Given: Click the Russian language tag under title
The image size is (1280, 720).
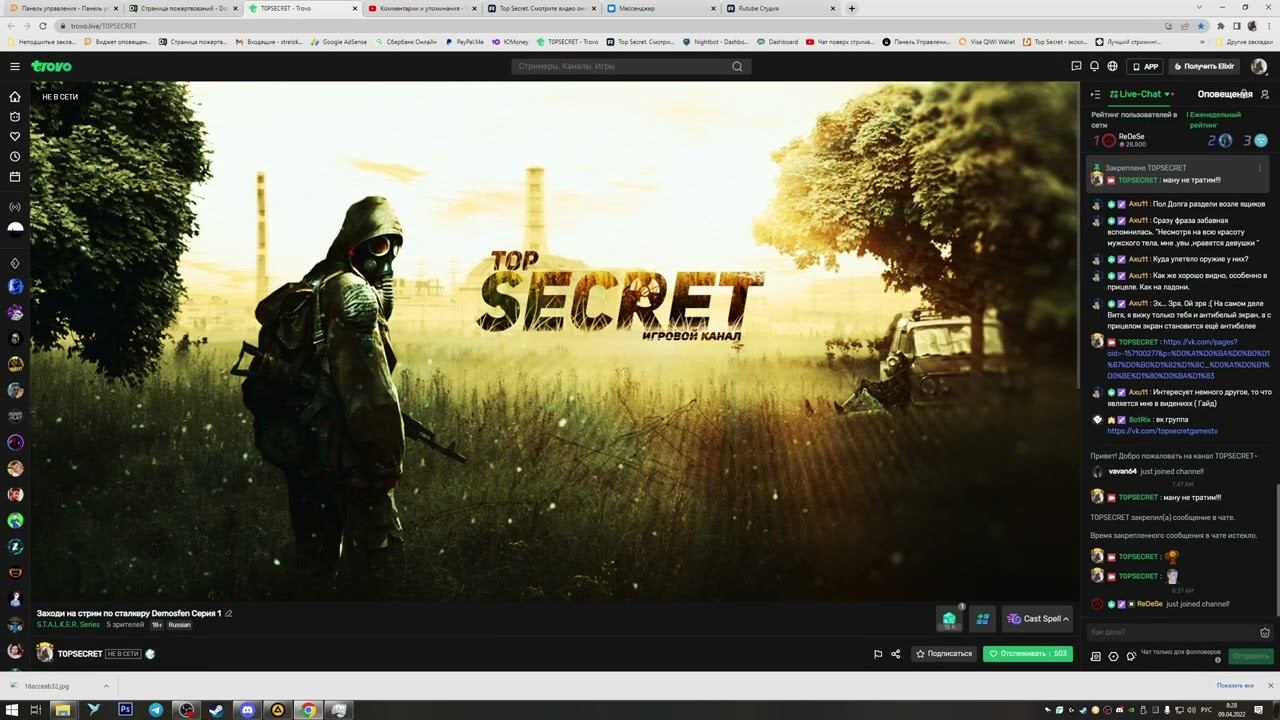Looking at the screenshot, I should point(179,624).
